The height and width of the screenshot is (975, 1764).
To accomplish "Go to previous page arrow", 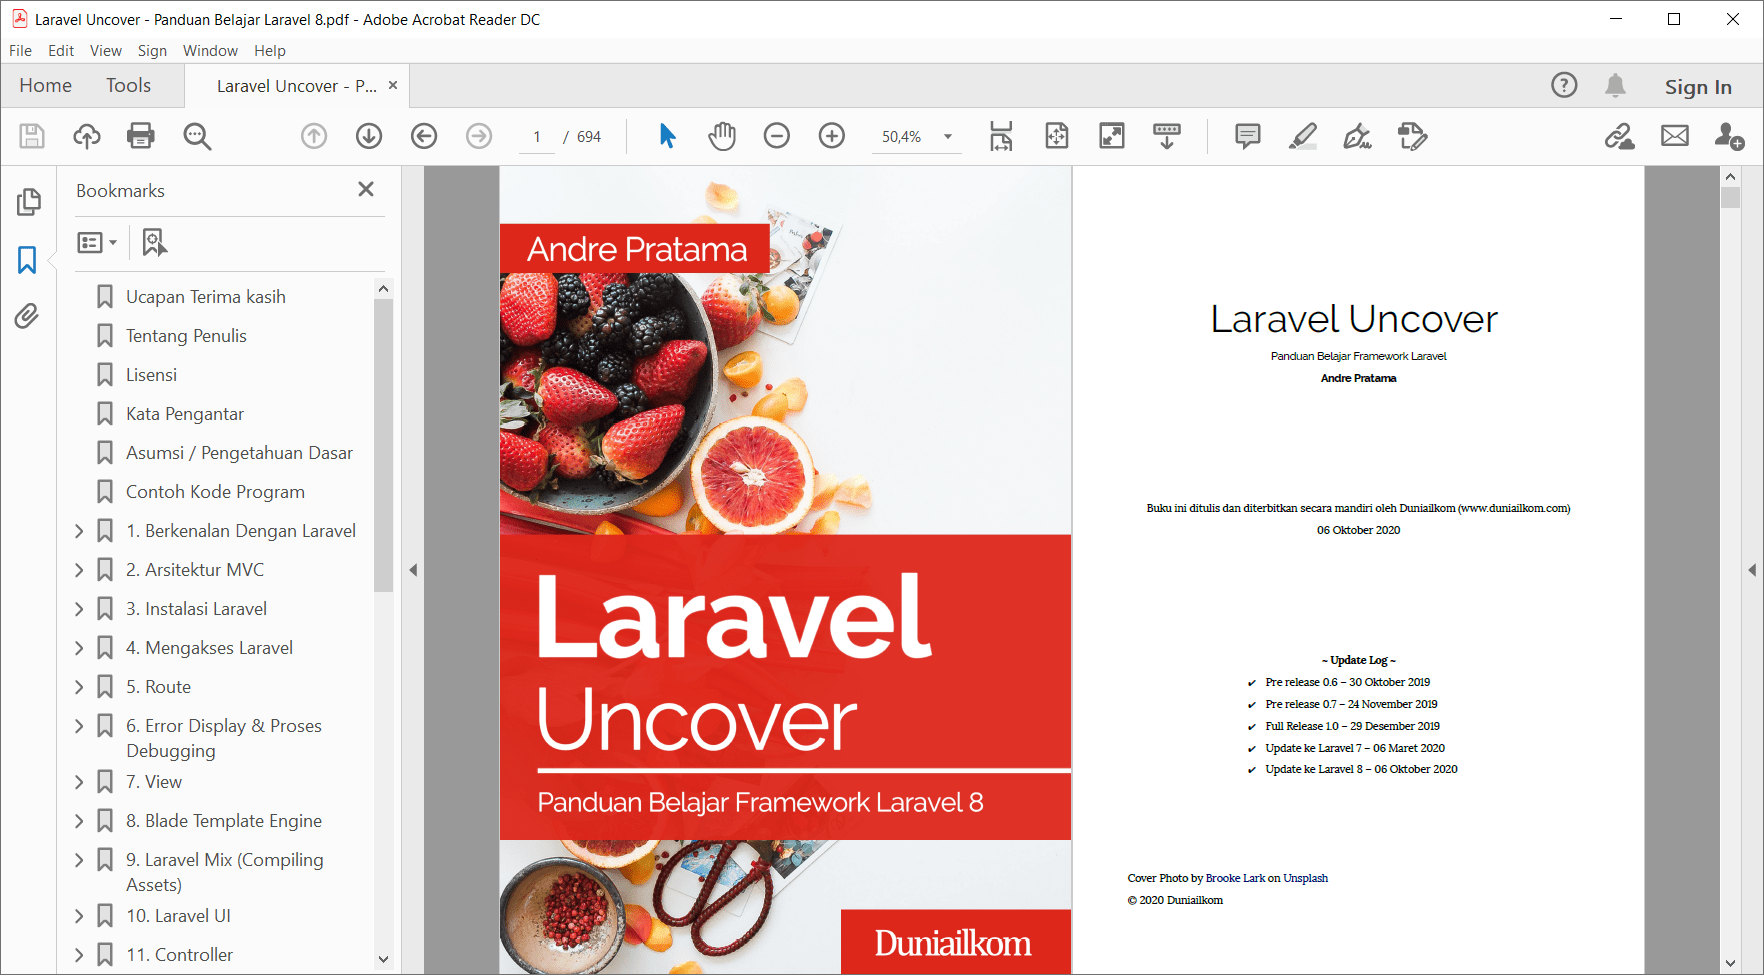I will (314, 136).
